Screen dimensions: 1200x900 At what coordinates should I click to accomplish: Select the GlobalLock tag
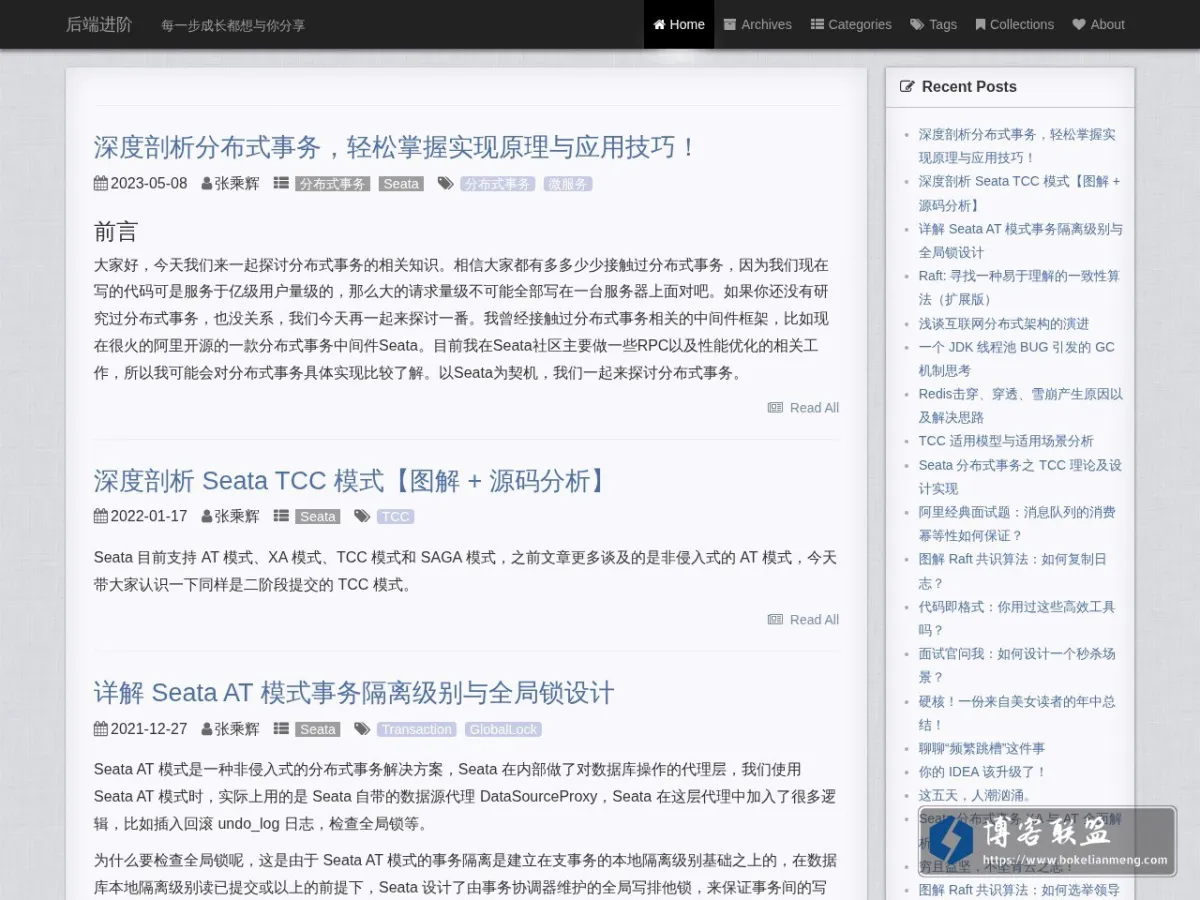[x=503, y=730]
